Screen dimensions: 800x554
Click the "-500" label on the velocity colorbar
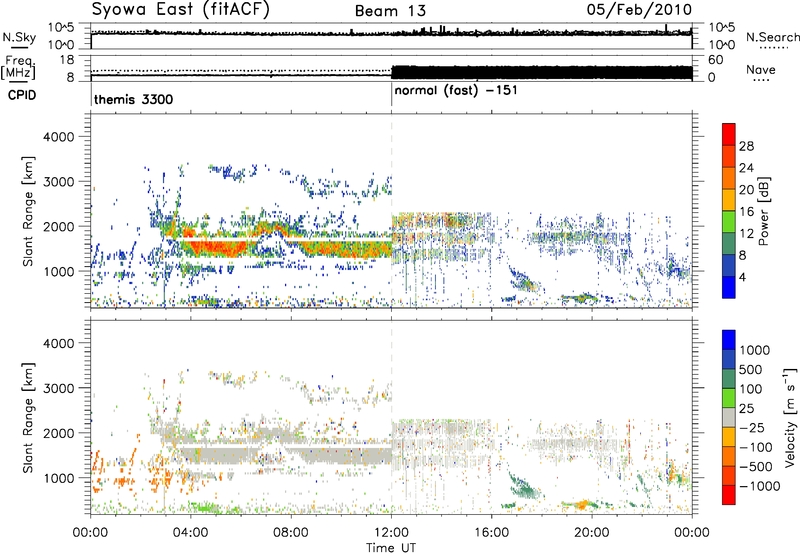coord(756,467)
